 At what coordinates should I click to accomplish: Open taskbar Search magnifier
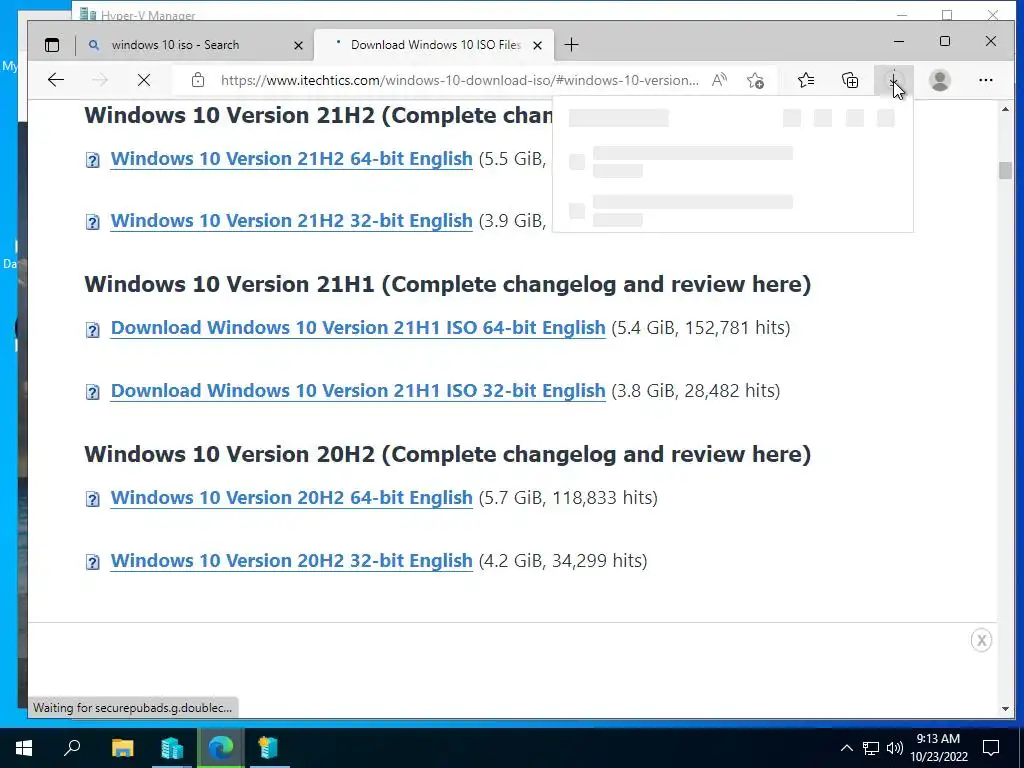coord(72,748)
